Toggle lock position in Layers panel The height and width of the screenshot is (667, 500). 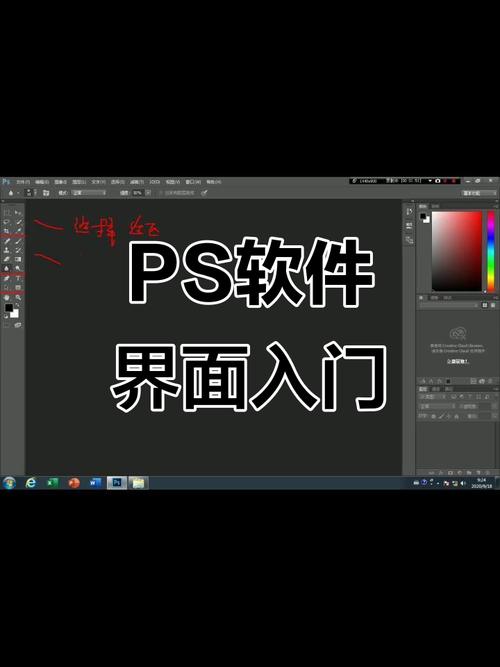(449, 416)
